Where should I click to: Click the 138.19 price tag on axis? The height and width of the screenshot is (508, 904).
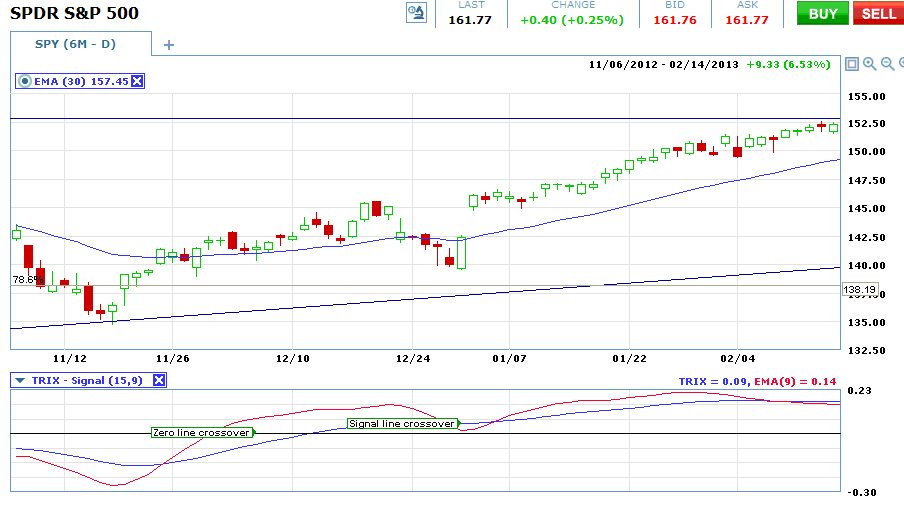pyautogui.click(x=860, y=289)
